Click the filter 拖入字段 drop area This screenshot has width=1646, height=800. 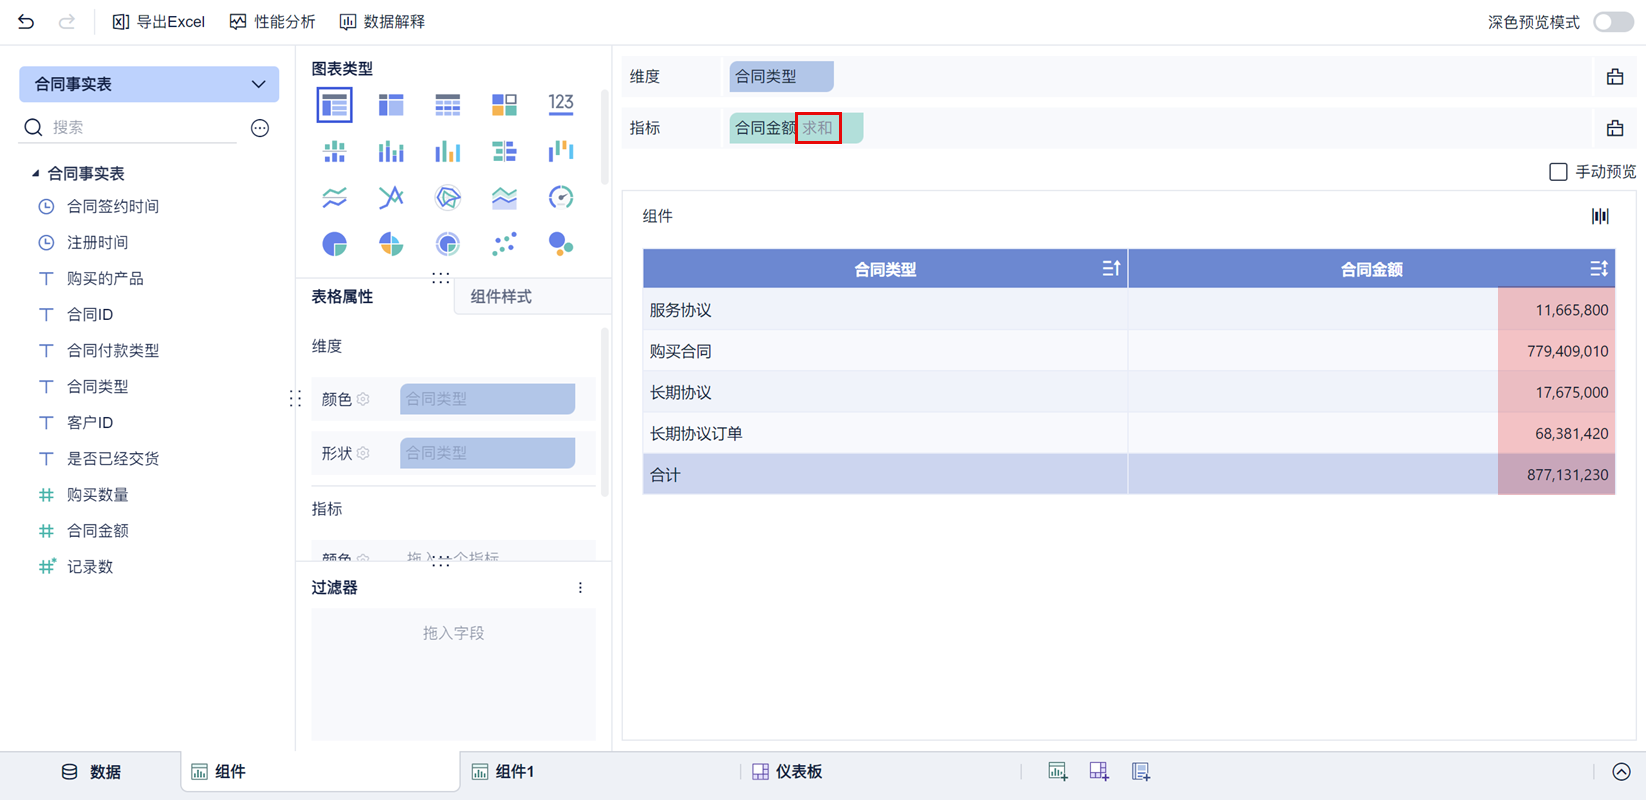click(453, 673)
